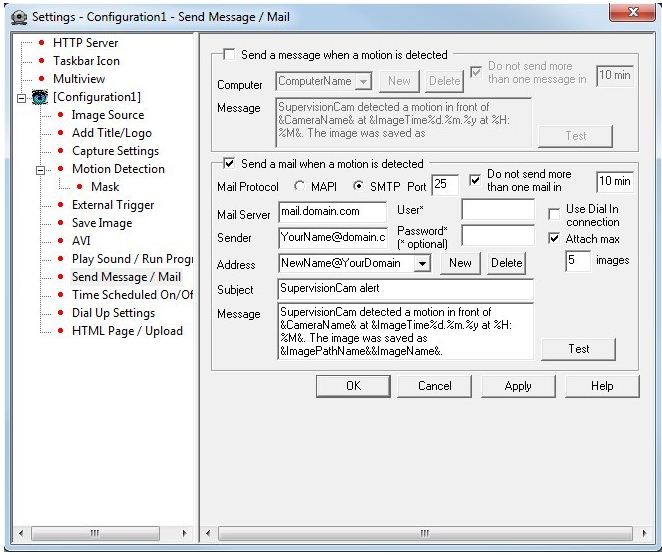Click the red bullet beside Time Scheduled On/Off
This screenshot has width=662, height=555.
click(60, 295)
